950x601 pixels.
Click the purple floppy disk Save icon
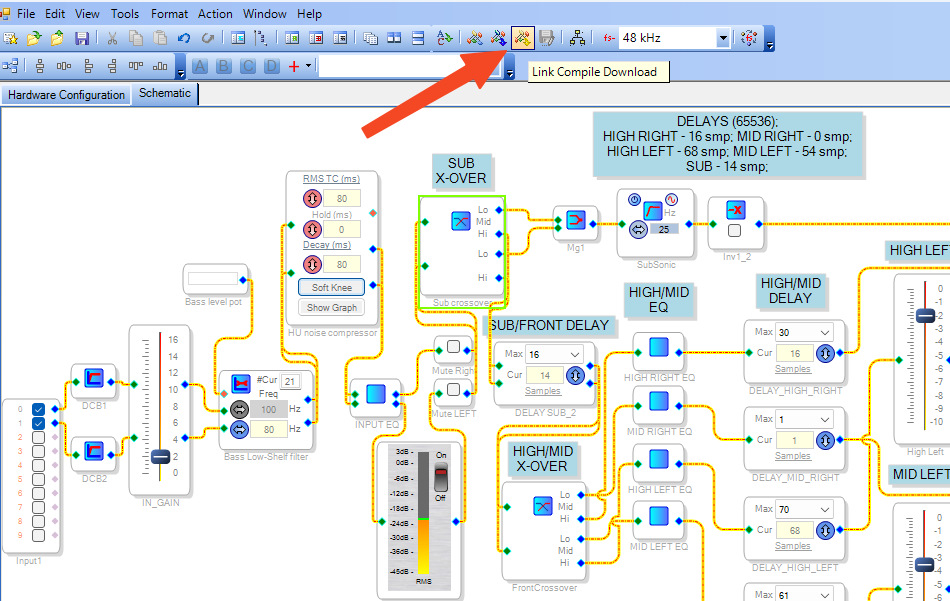click(82, 38)
